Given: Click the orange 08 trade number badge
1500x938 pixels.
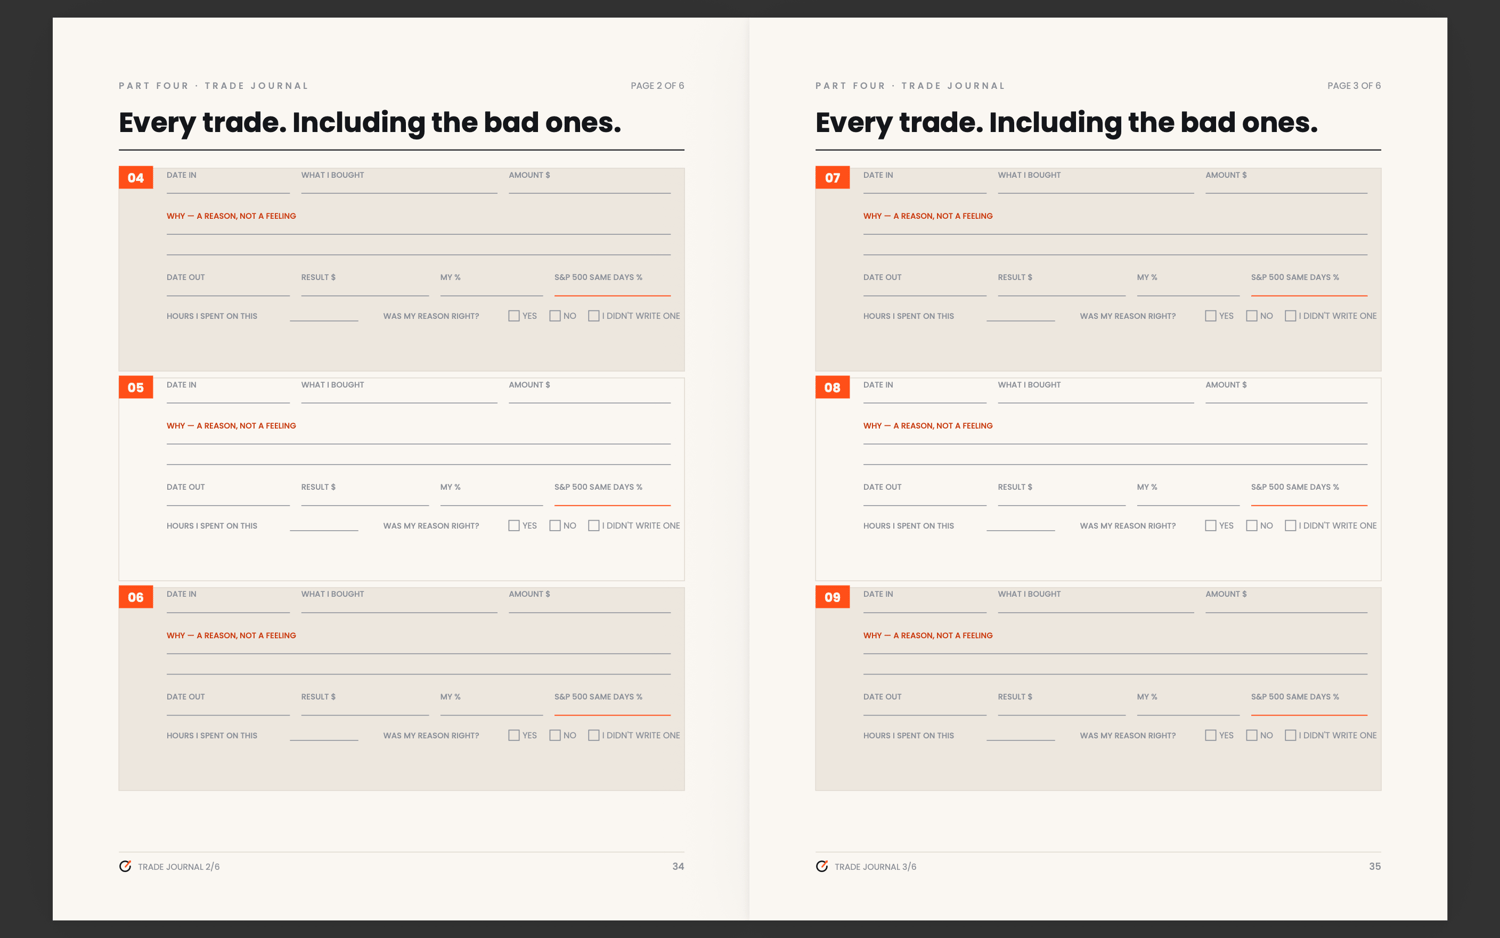Looking at the screenshot, I should pos(833,388).
